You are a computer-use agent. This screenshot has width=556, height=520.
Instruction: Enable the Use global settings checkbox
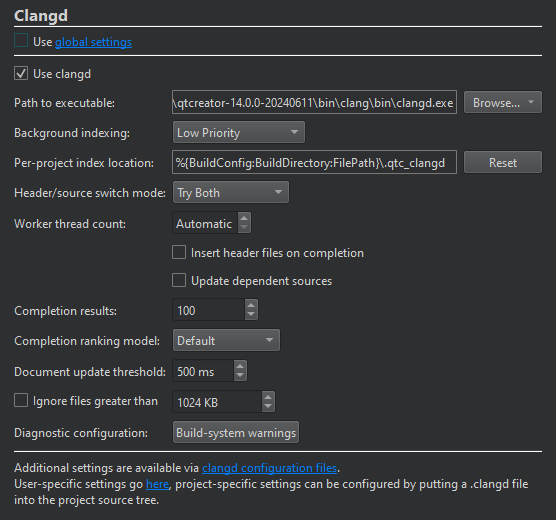pos(21,40)
